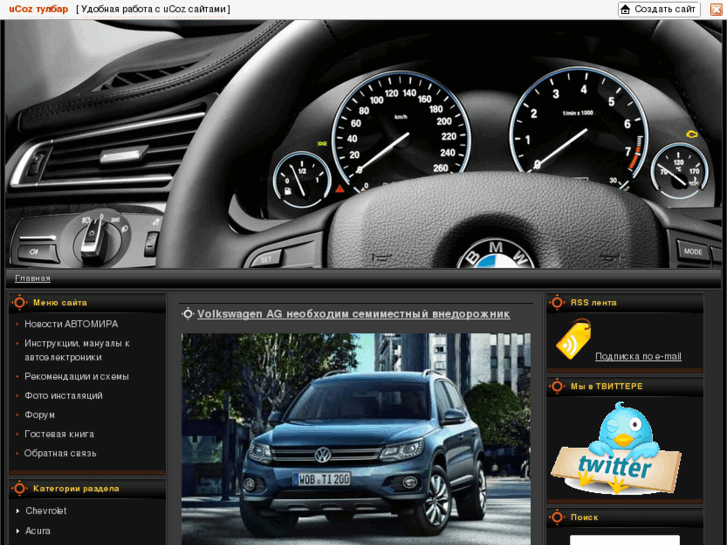This screenshot has height=545, width=727.
Task: Click the icon before the Volkswagen headline
Action: (x=187, y=314)
